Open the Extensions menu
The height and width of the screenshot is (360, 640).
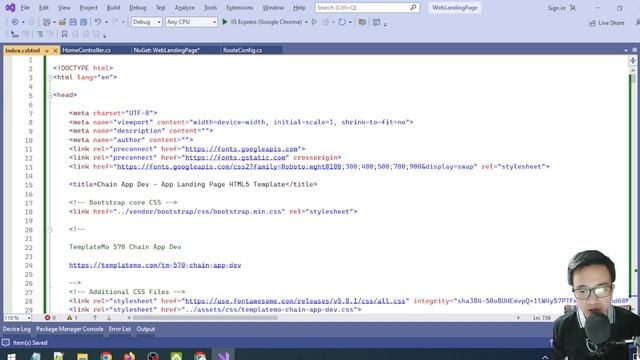coord(240,8)
